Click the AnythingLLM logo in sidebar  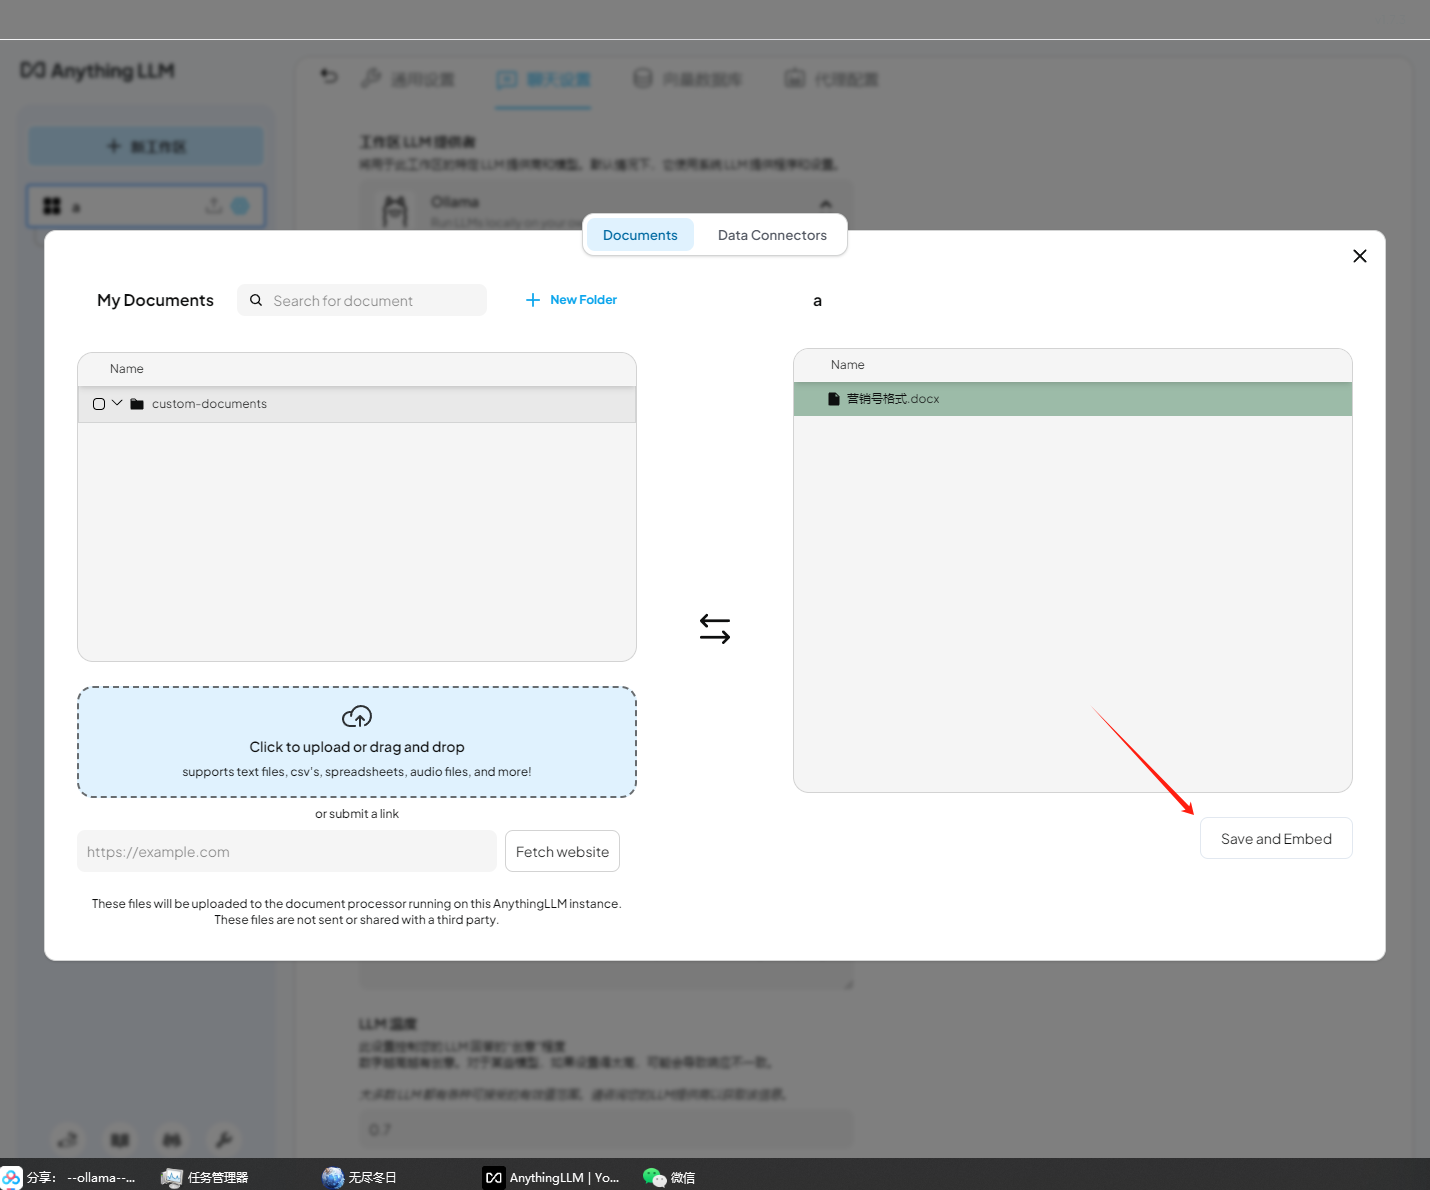click(x=98, y=71)
